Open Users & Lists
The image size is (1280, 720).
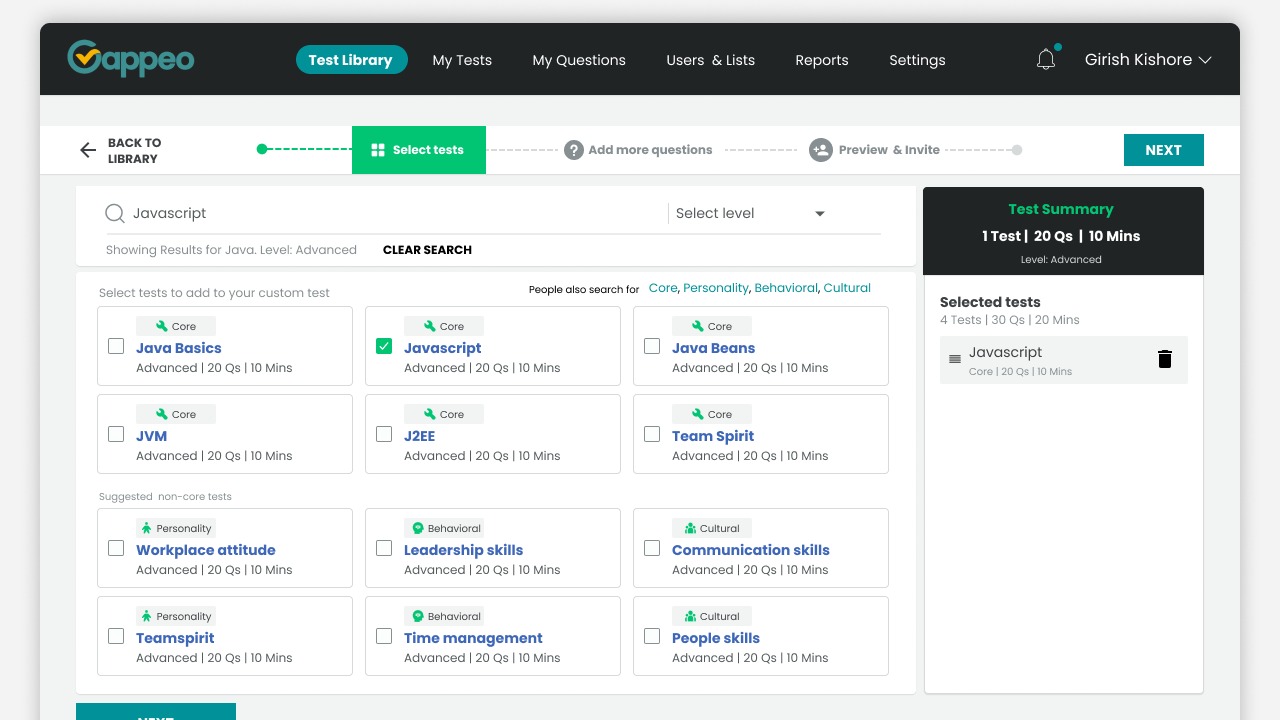(711, 60)
